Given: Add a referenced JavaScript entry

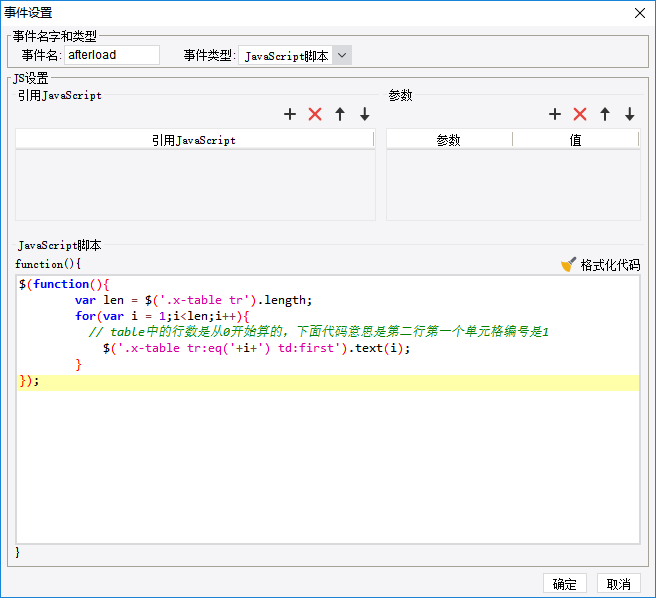Looking at the screenshot, I should pos(290,114).
